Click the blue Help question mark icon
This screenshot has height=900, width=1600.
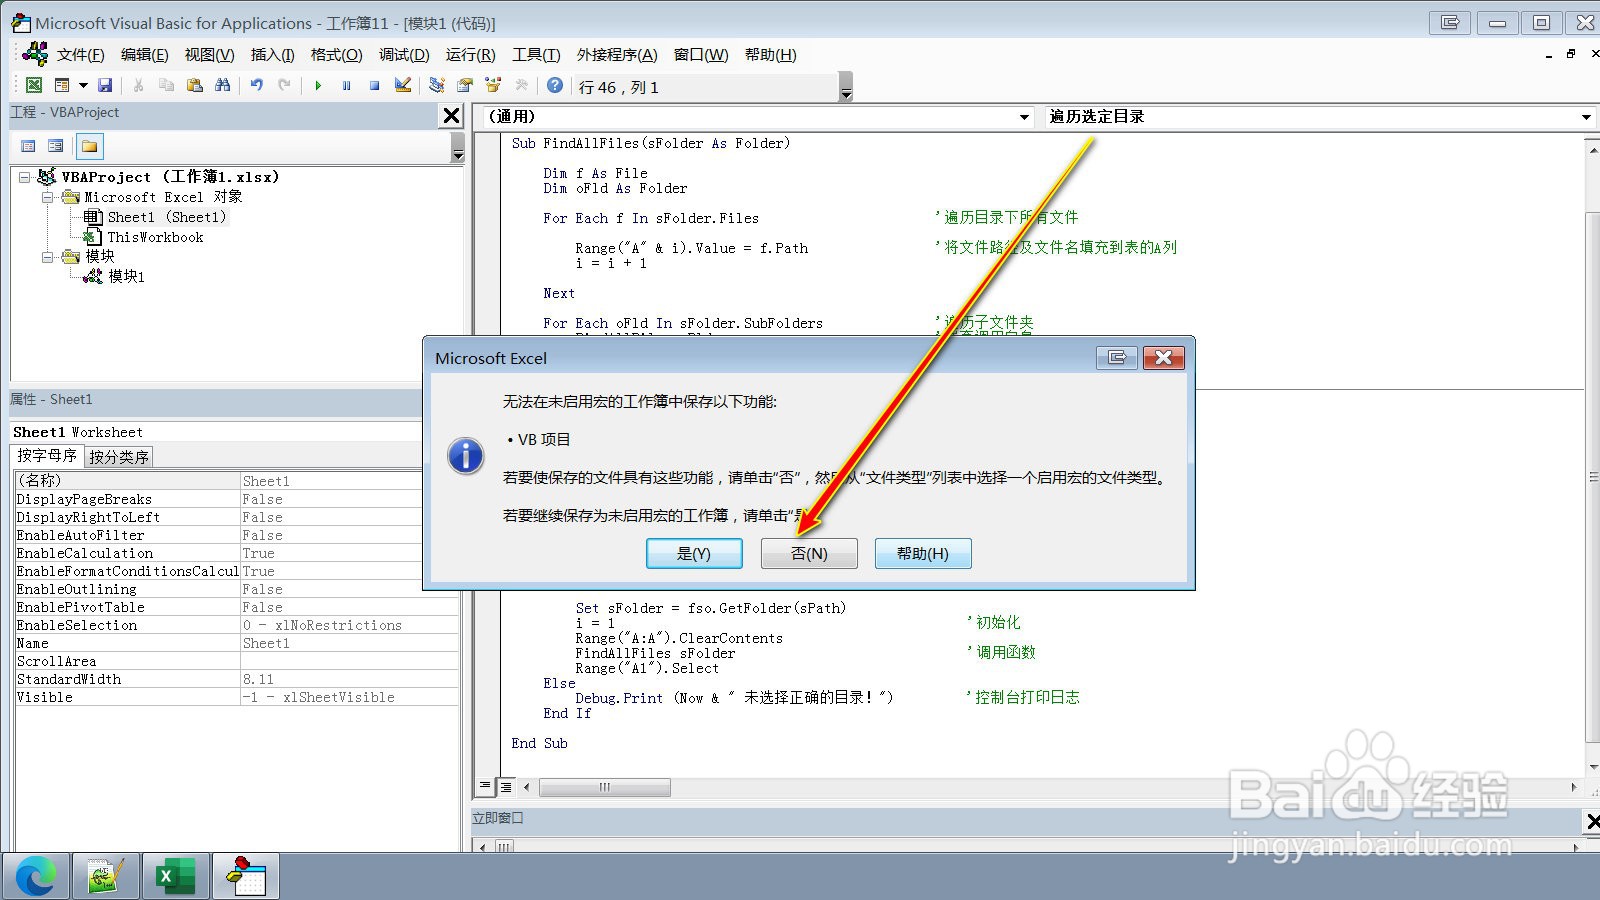point(555,86)
